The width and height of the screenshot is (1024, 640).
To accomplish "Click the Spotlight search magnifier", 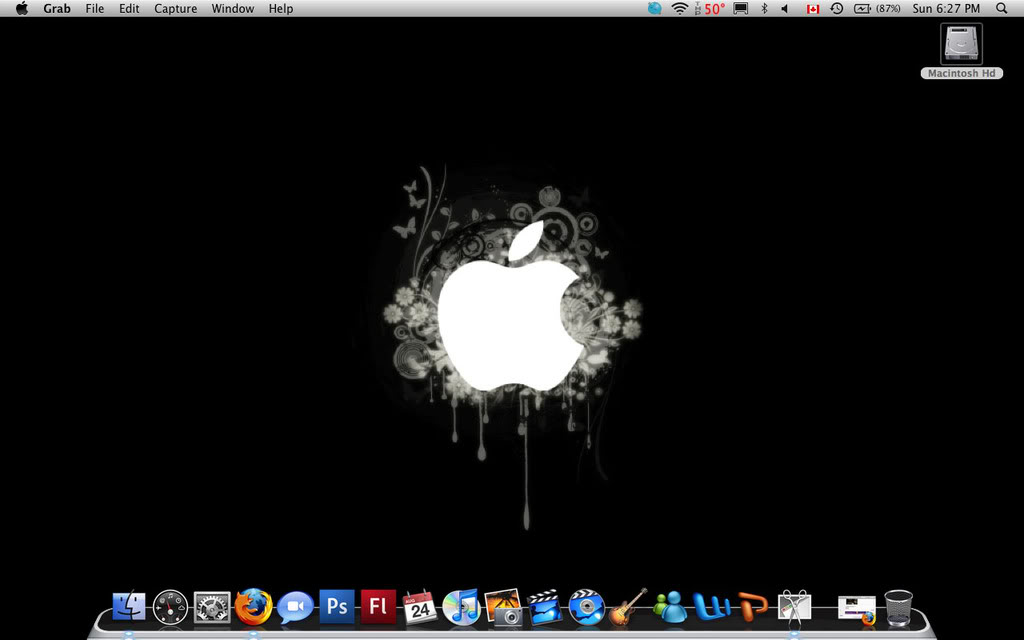I will point(1002,8).
